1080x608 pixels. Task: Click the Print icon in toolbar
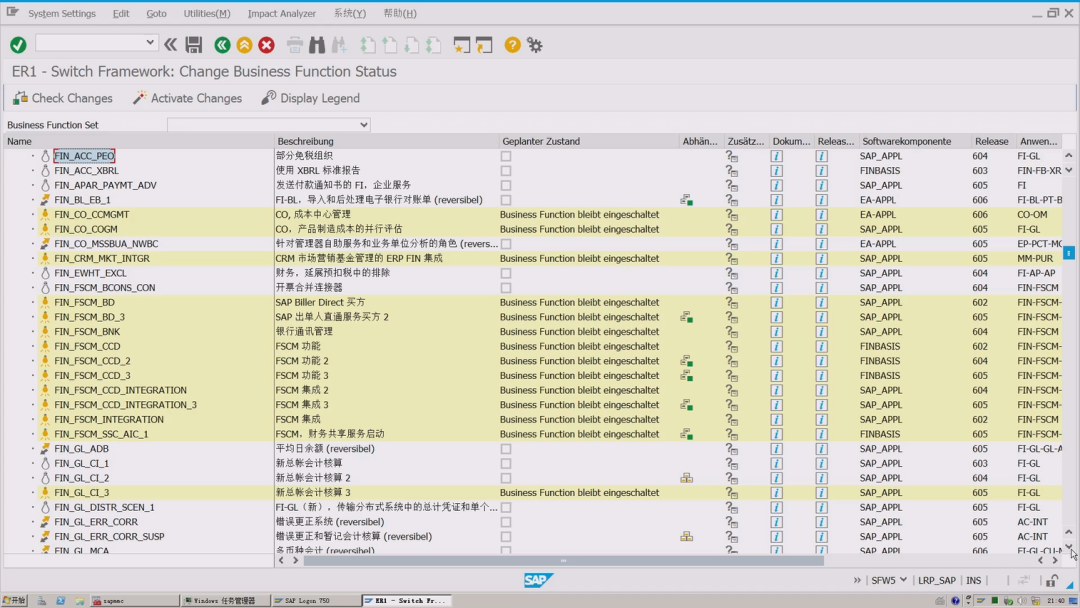295,45
